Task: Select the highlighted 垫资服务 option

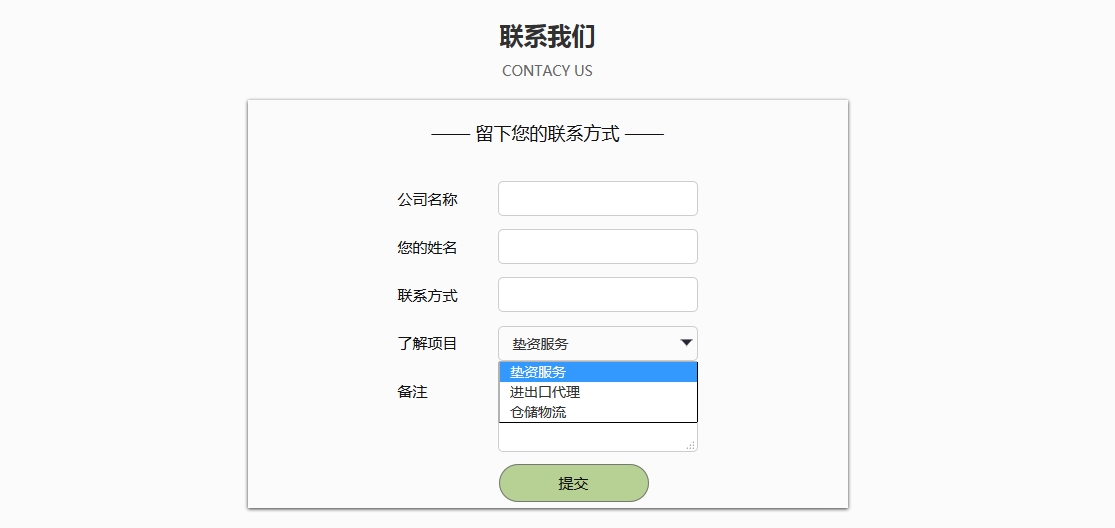Action: pos(598,372)
